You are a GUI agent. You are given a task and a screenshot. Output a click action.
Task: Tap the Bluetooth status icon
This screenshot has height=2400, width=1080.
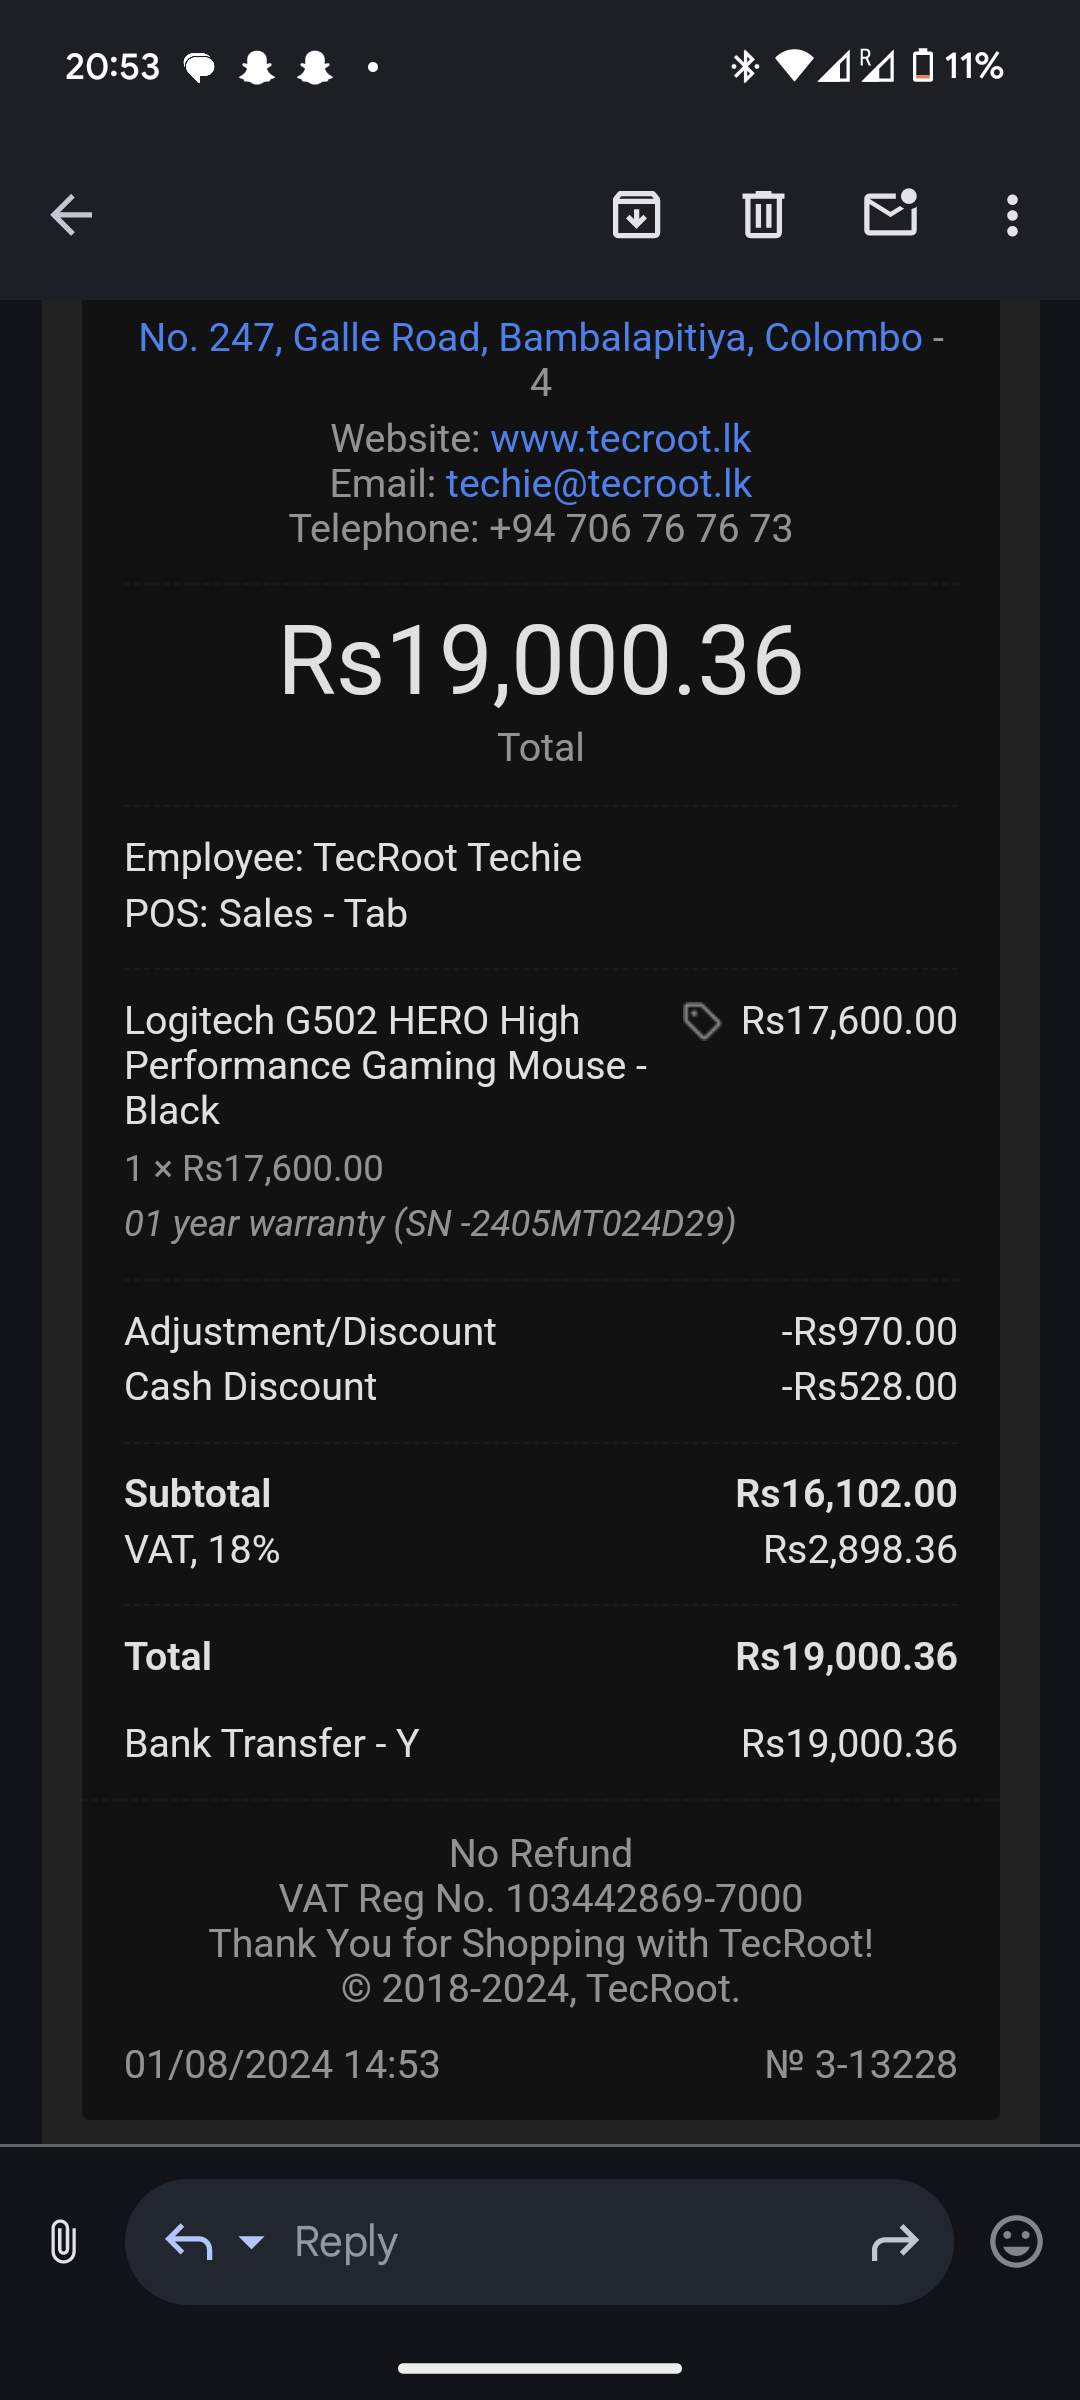(x=744, y=66)
